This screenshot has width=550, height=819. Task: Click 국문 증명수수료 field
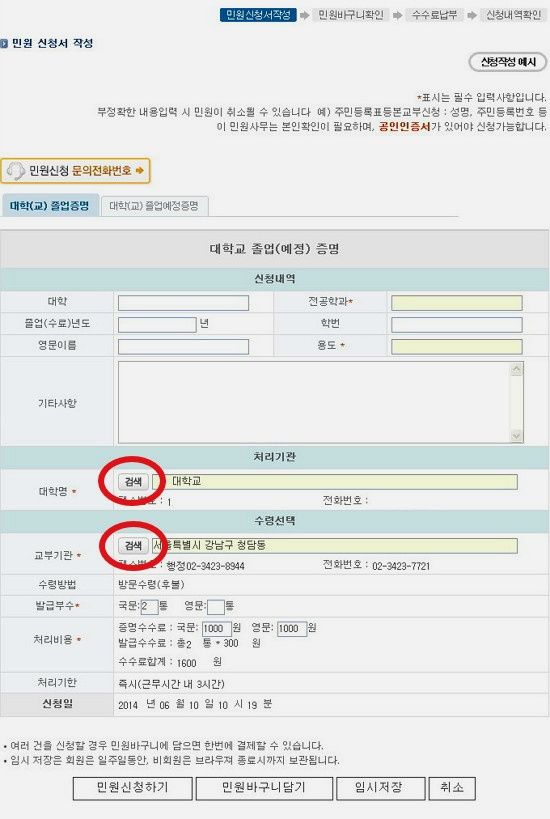[x=217, y=628]
